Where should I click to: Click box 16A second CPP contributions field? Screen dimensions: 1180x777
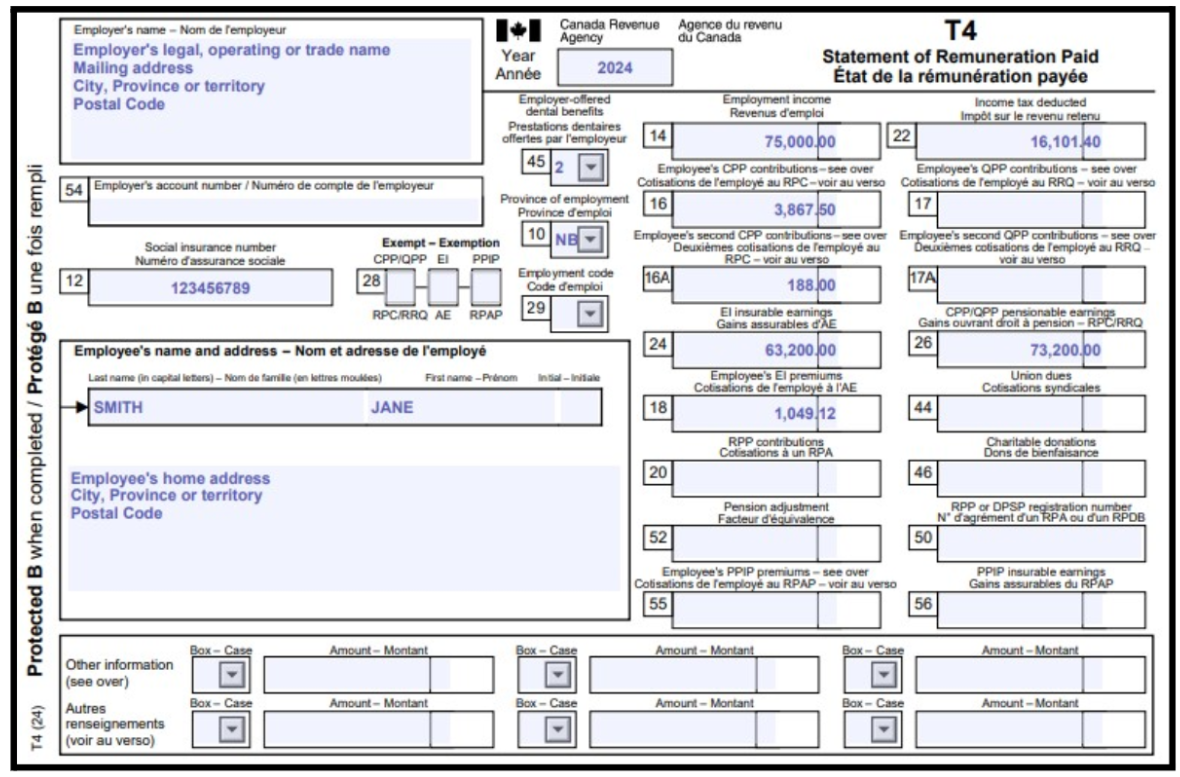[776, 285]
